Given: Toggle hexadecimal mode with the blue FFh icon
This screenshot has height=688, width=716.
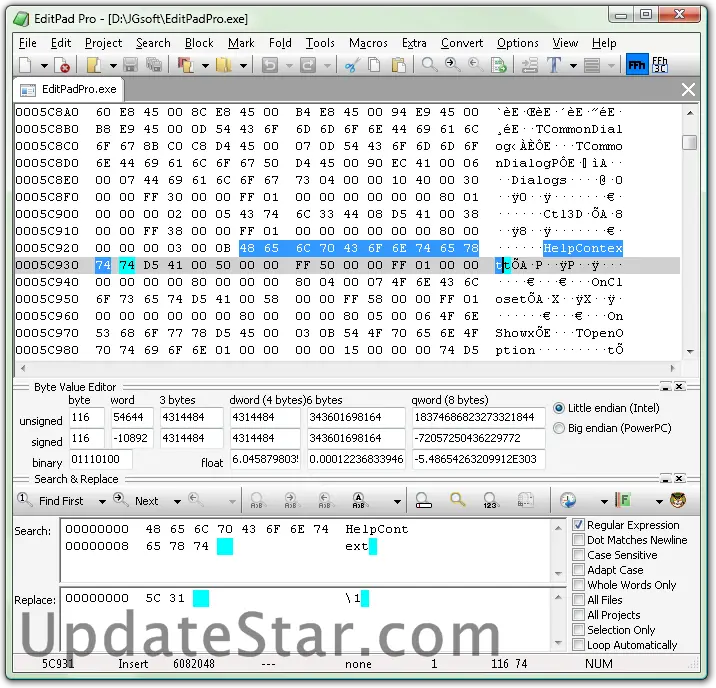Looking at the screenshot, I should pyautogui.click(x=637, y=65).
